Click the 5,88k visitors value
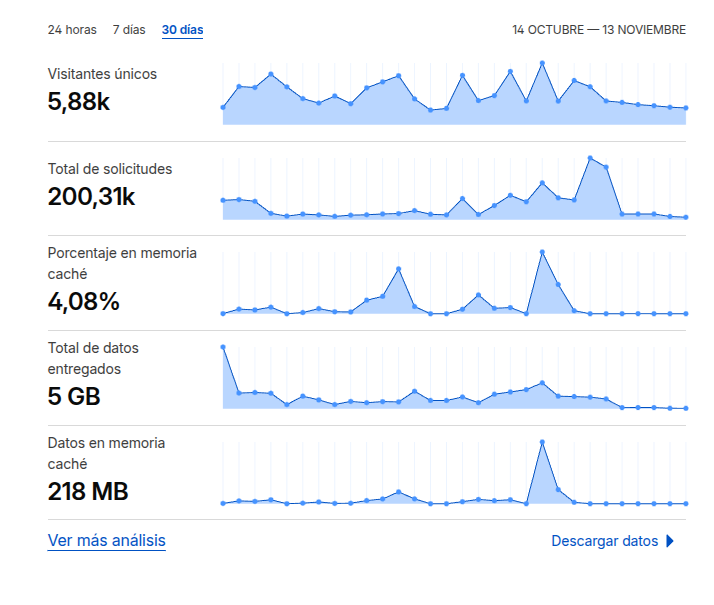 click(x=78, y=101)
